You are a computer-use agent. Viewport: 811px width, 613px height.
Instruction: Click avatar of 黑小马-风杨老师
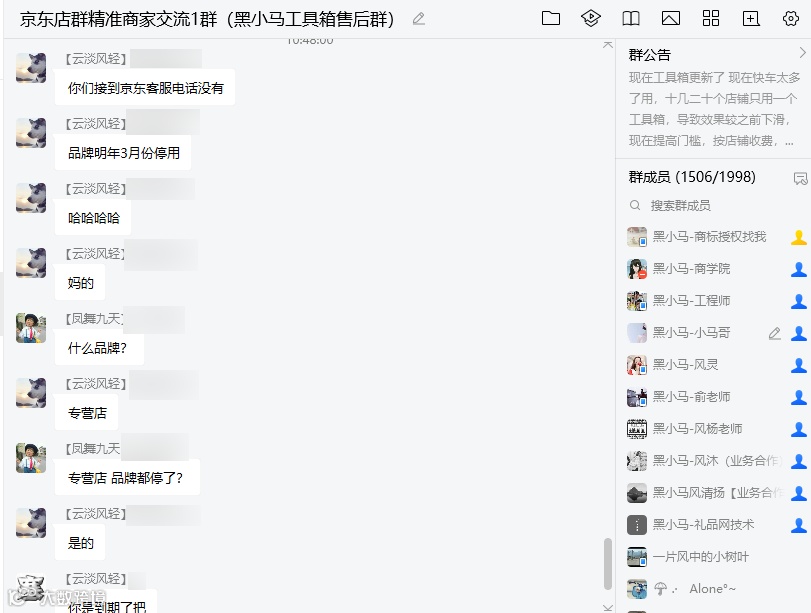pyautogui.click(x=637, y=429)
